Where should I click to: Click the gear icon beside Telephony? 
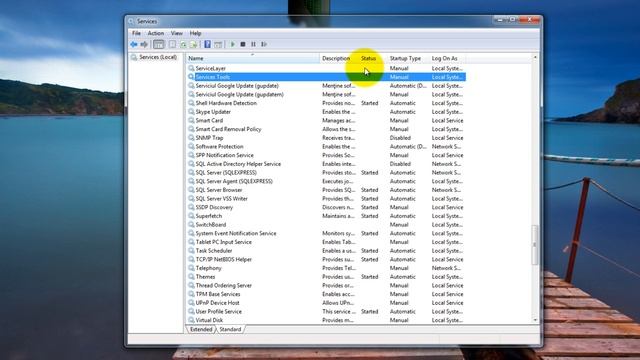[191, 268]
